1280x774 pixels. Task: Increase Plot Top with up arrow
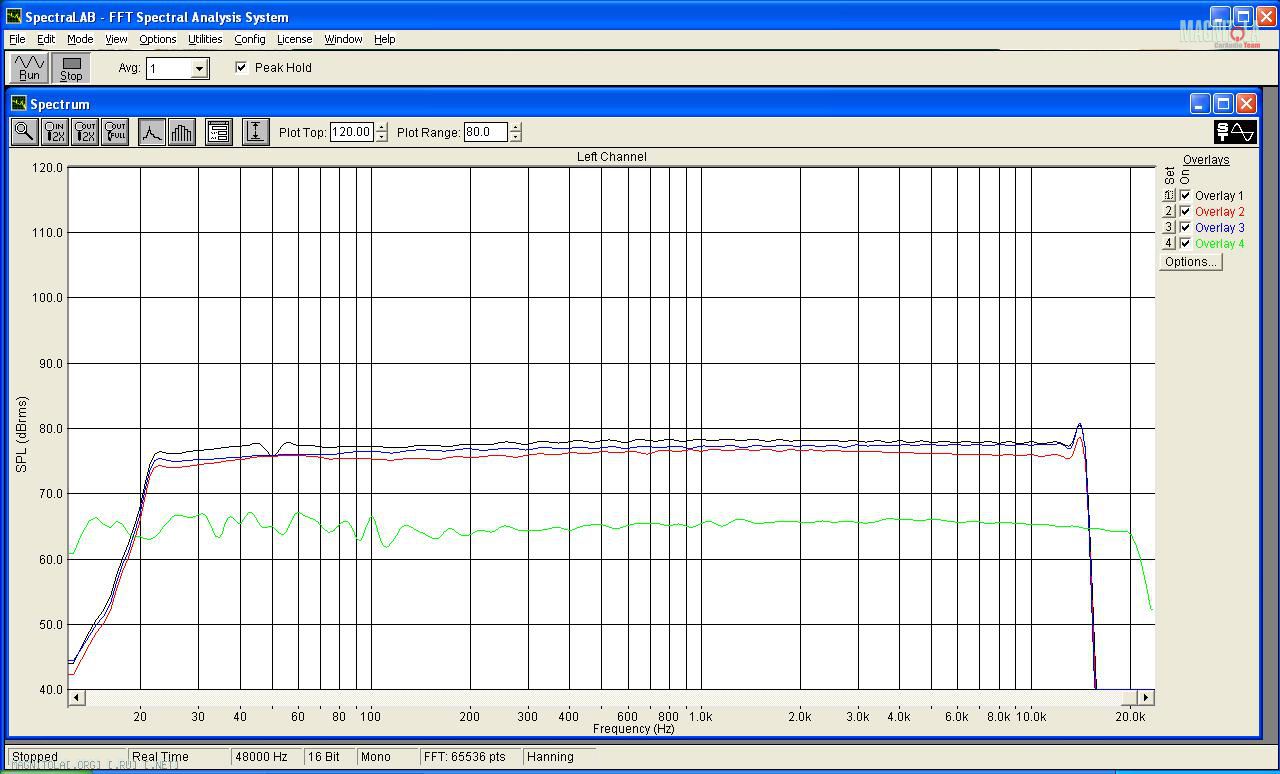point(381,127)
